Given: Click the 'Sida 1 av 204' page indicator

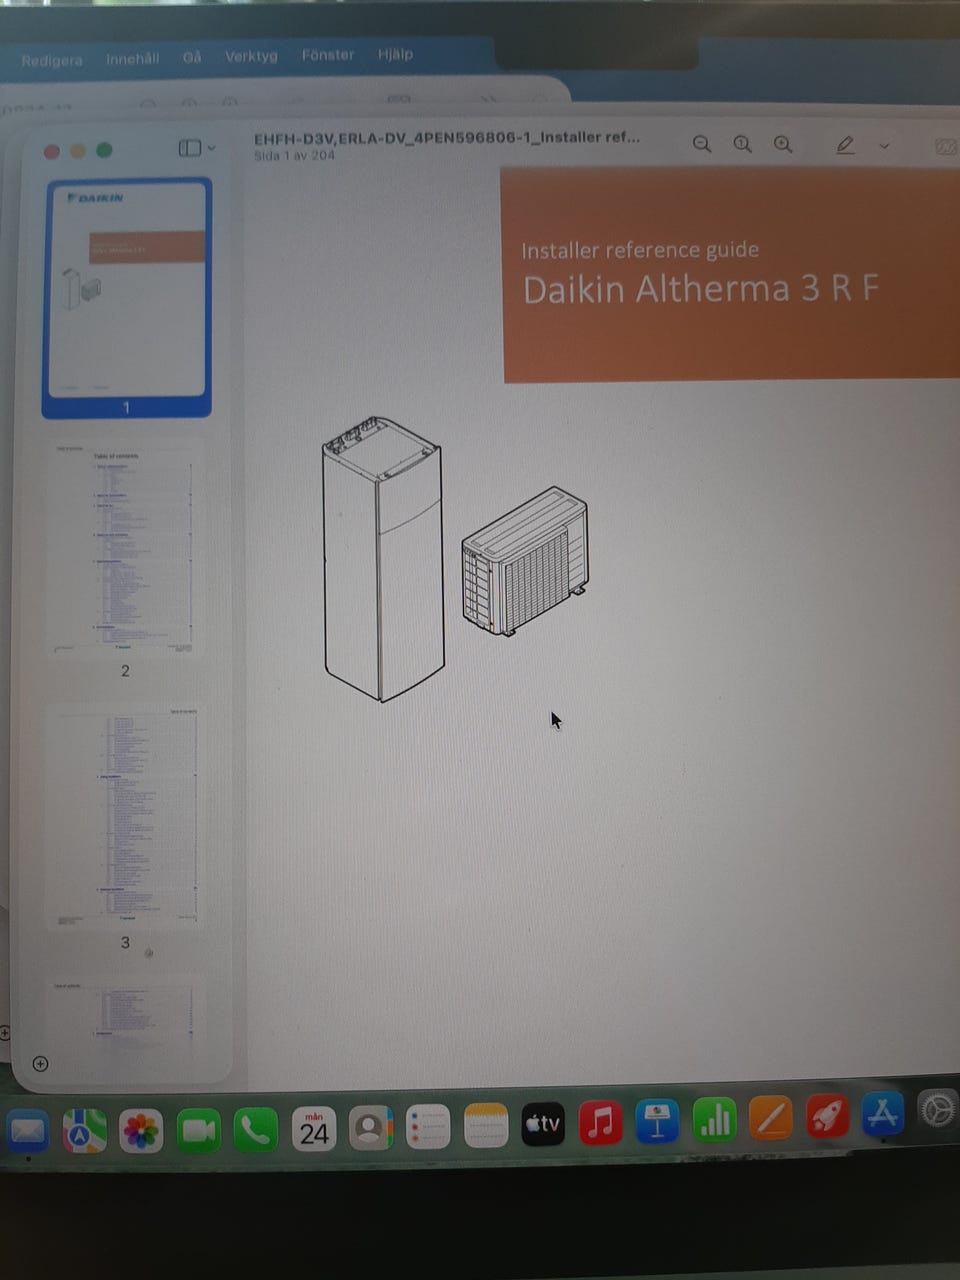Looking at the screenshot, I should coord(294,156).
